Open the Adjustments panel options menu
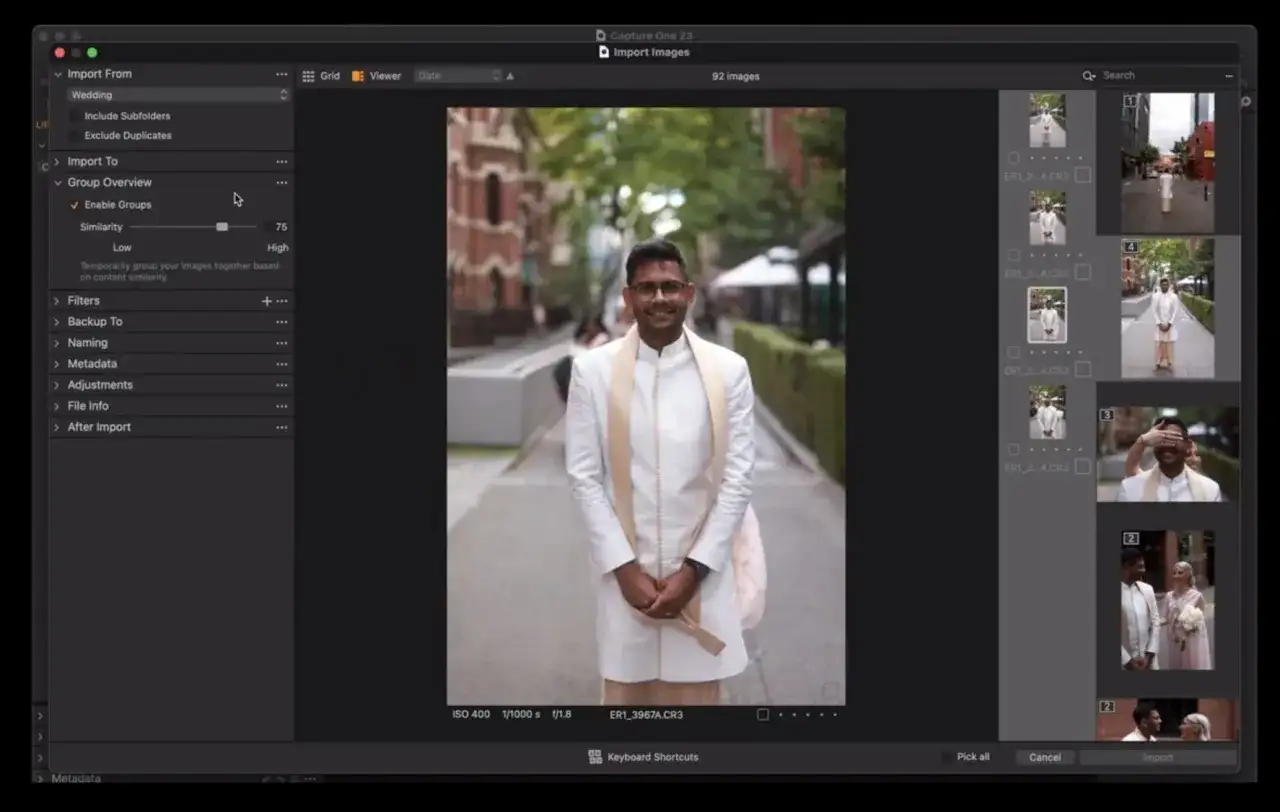 point(282,385)
